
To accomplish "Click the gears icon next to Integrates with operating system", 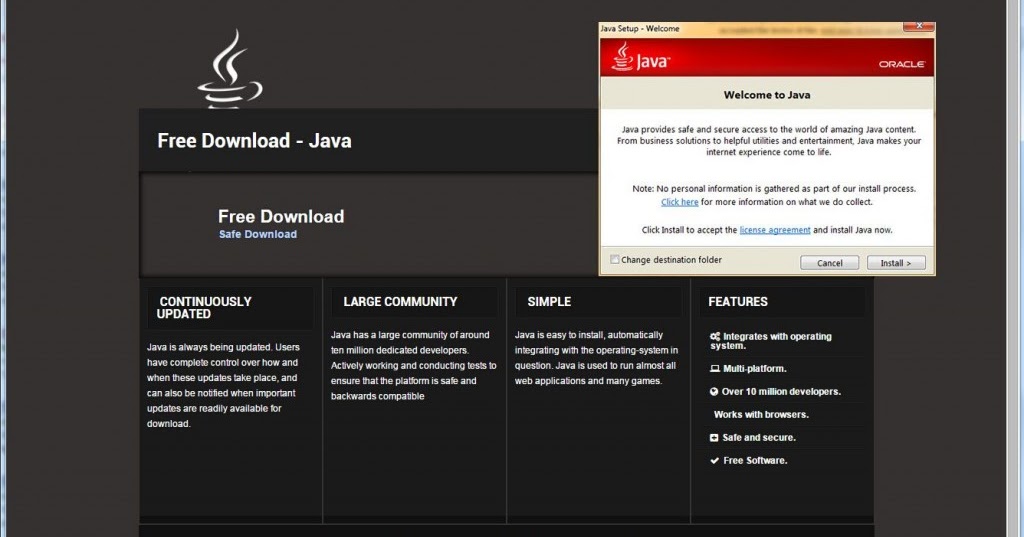I will pos(714,336).
